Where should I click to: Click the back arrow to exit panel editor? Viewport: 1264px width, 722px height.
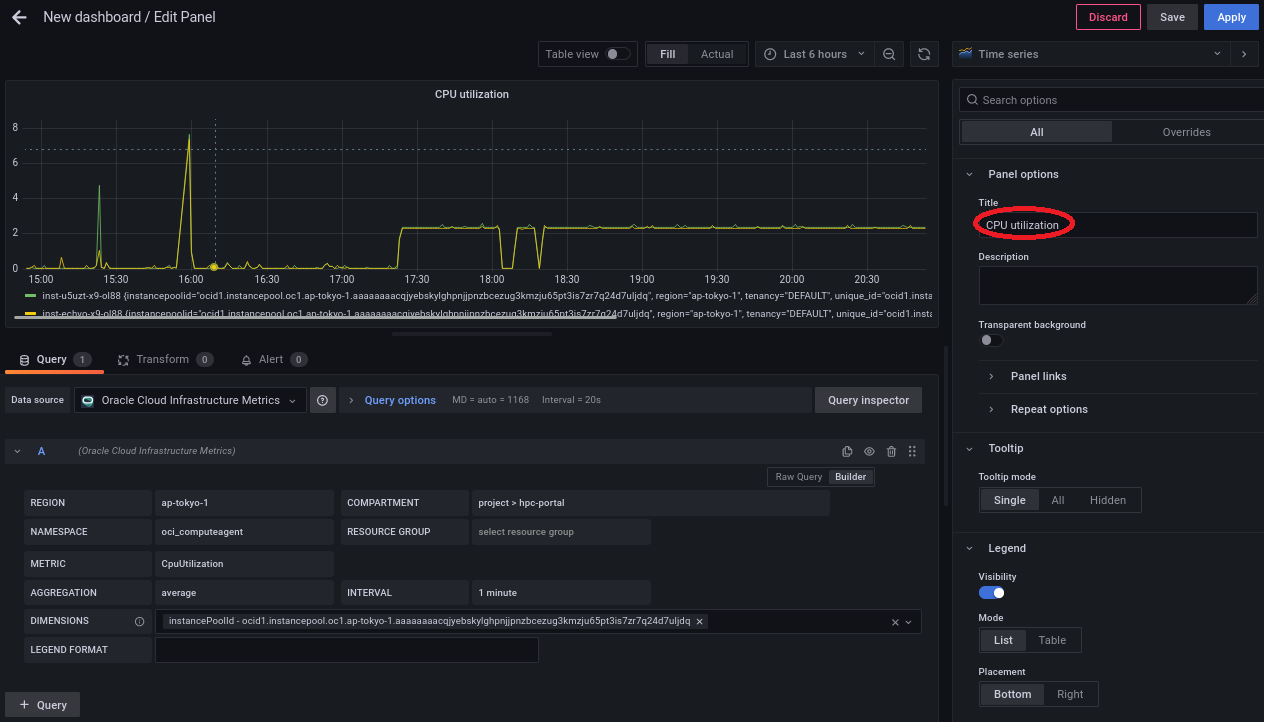19,17
